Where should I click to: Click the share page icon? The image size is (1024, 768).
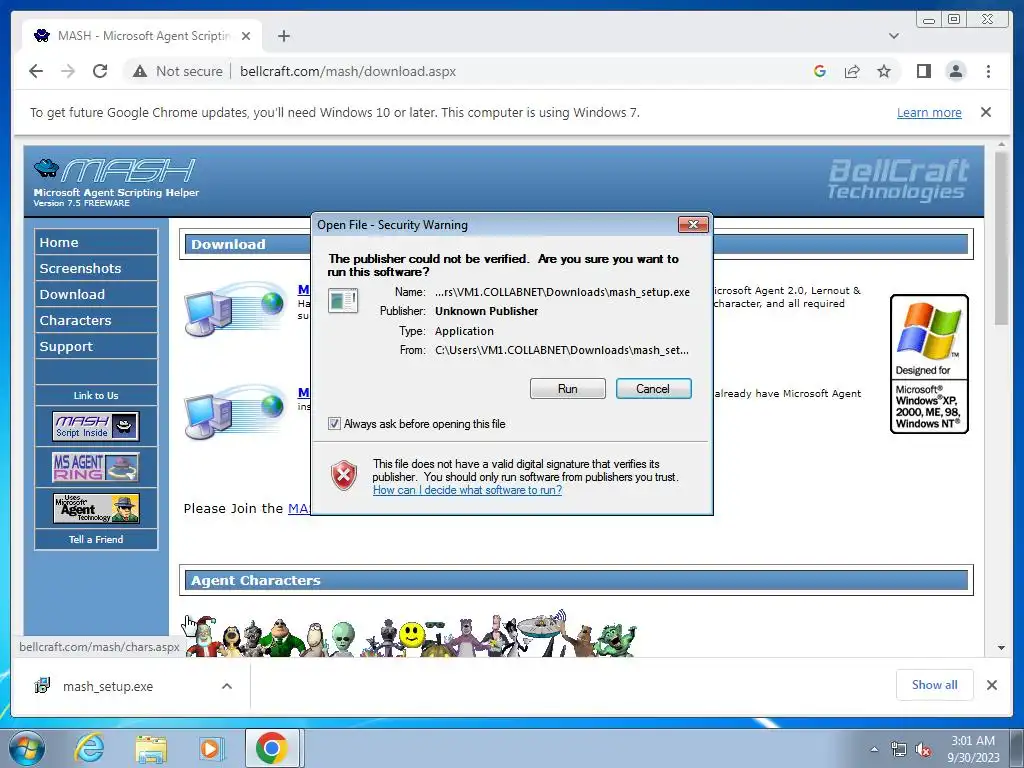[852, 71]
